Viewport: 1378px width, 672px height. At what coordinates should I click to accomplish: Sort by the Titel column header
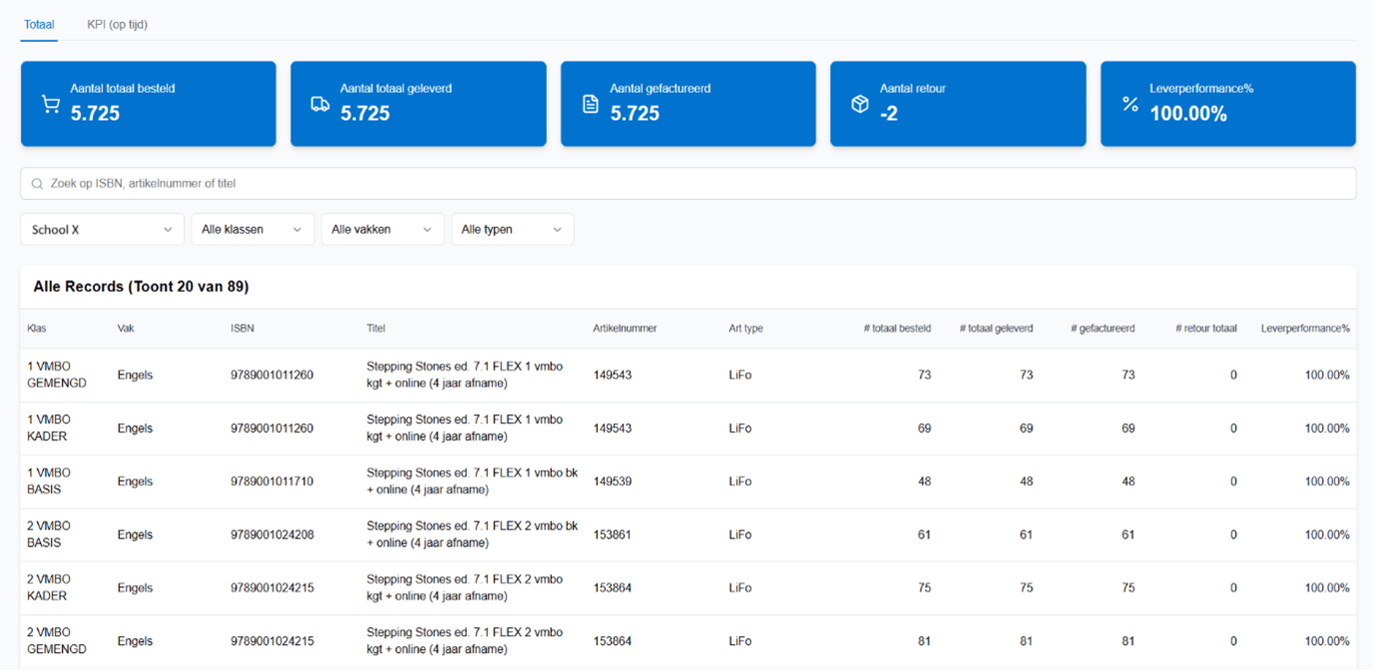376,328
